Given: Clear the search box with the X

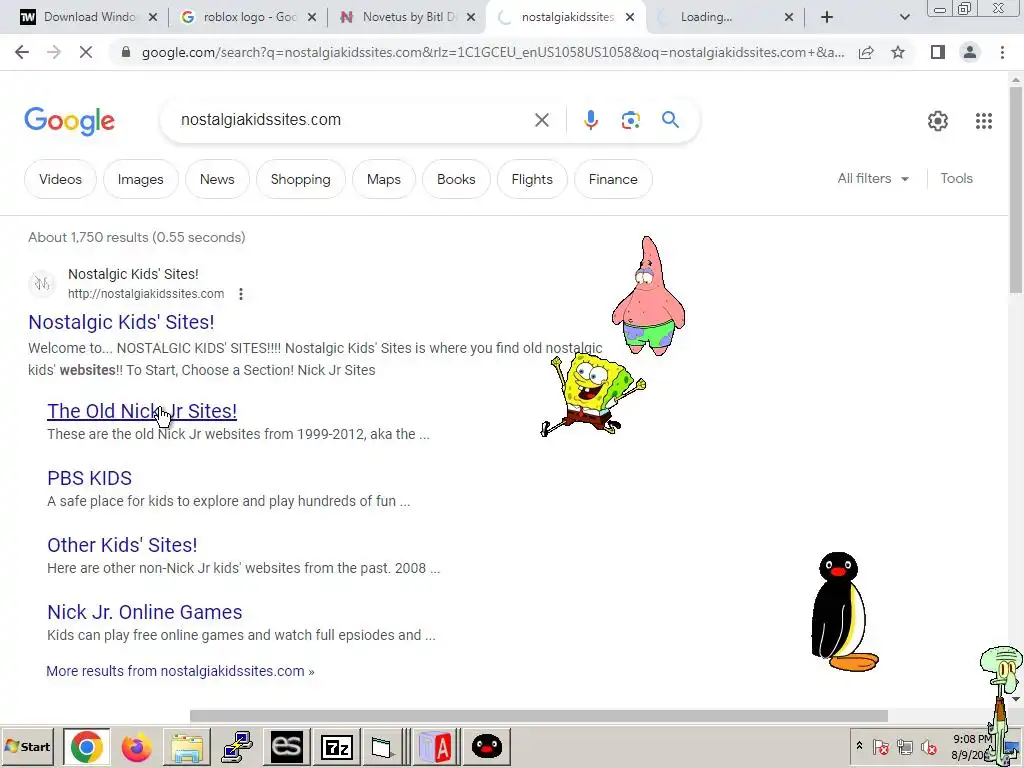Looking at the screenshot, I should 541,120.
